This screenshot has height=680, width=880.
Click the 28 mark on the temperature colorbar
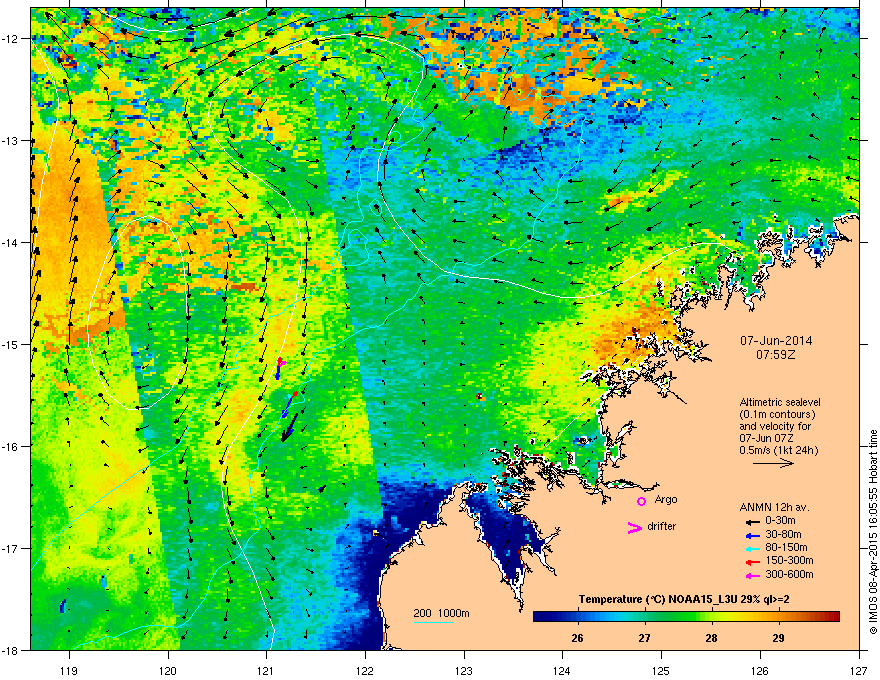[711, 638]
